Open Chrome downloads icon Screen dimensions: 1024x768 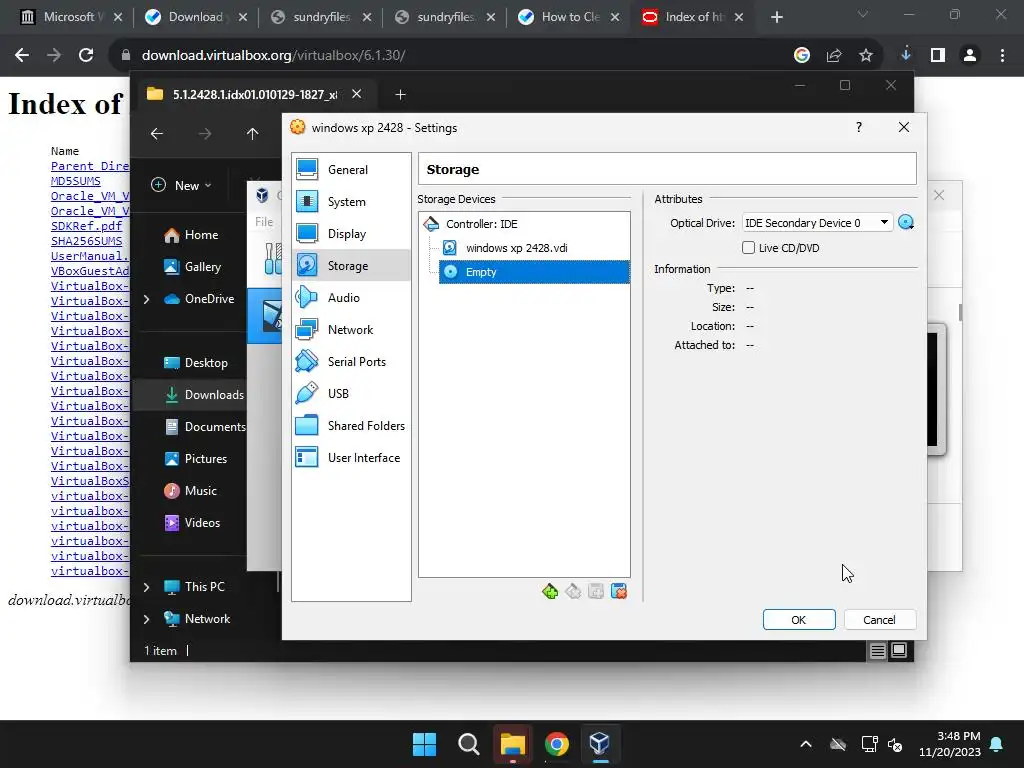tap(906, 56)
